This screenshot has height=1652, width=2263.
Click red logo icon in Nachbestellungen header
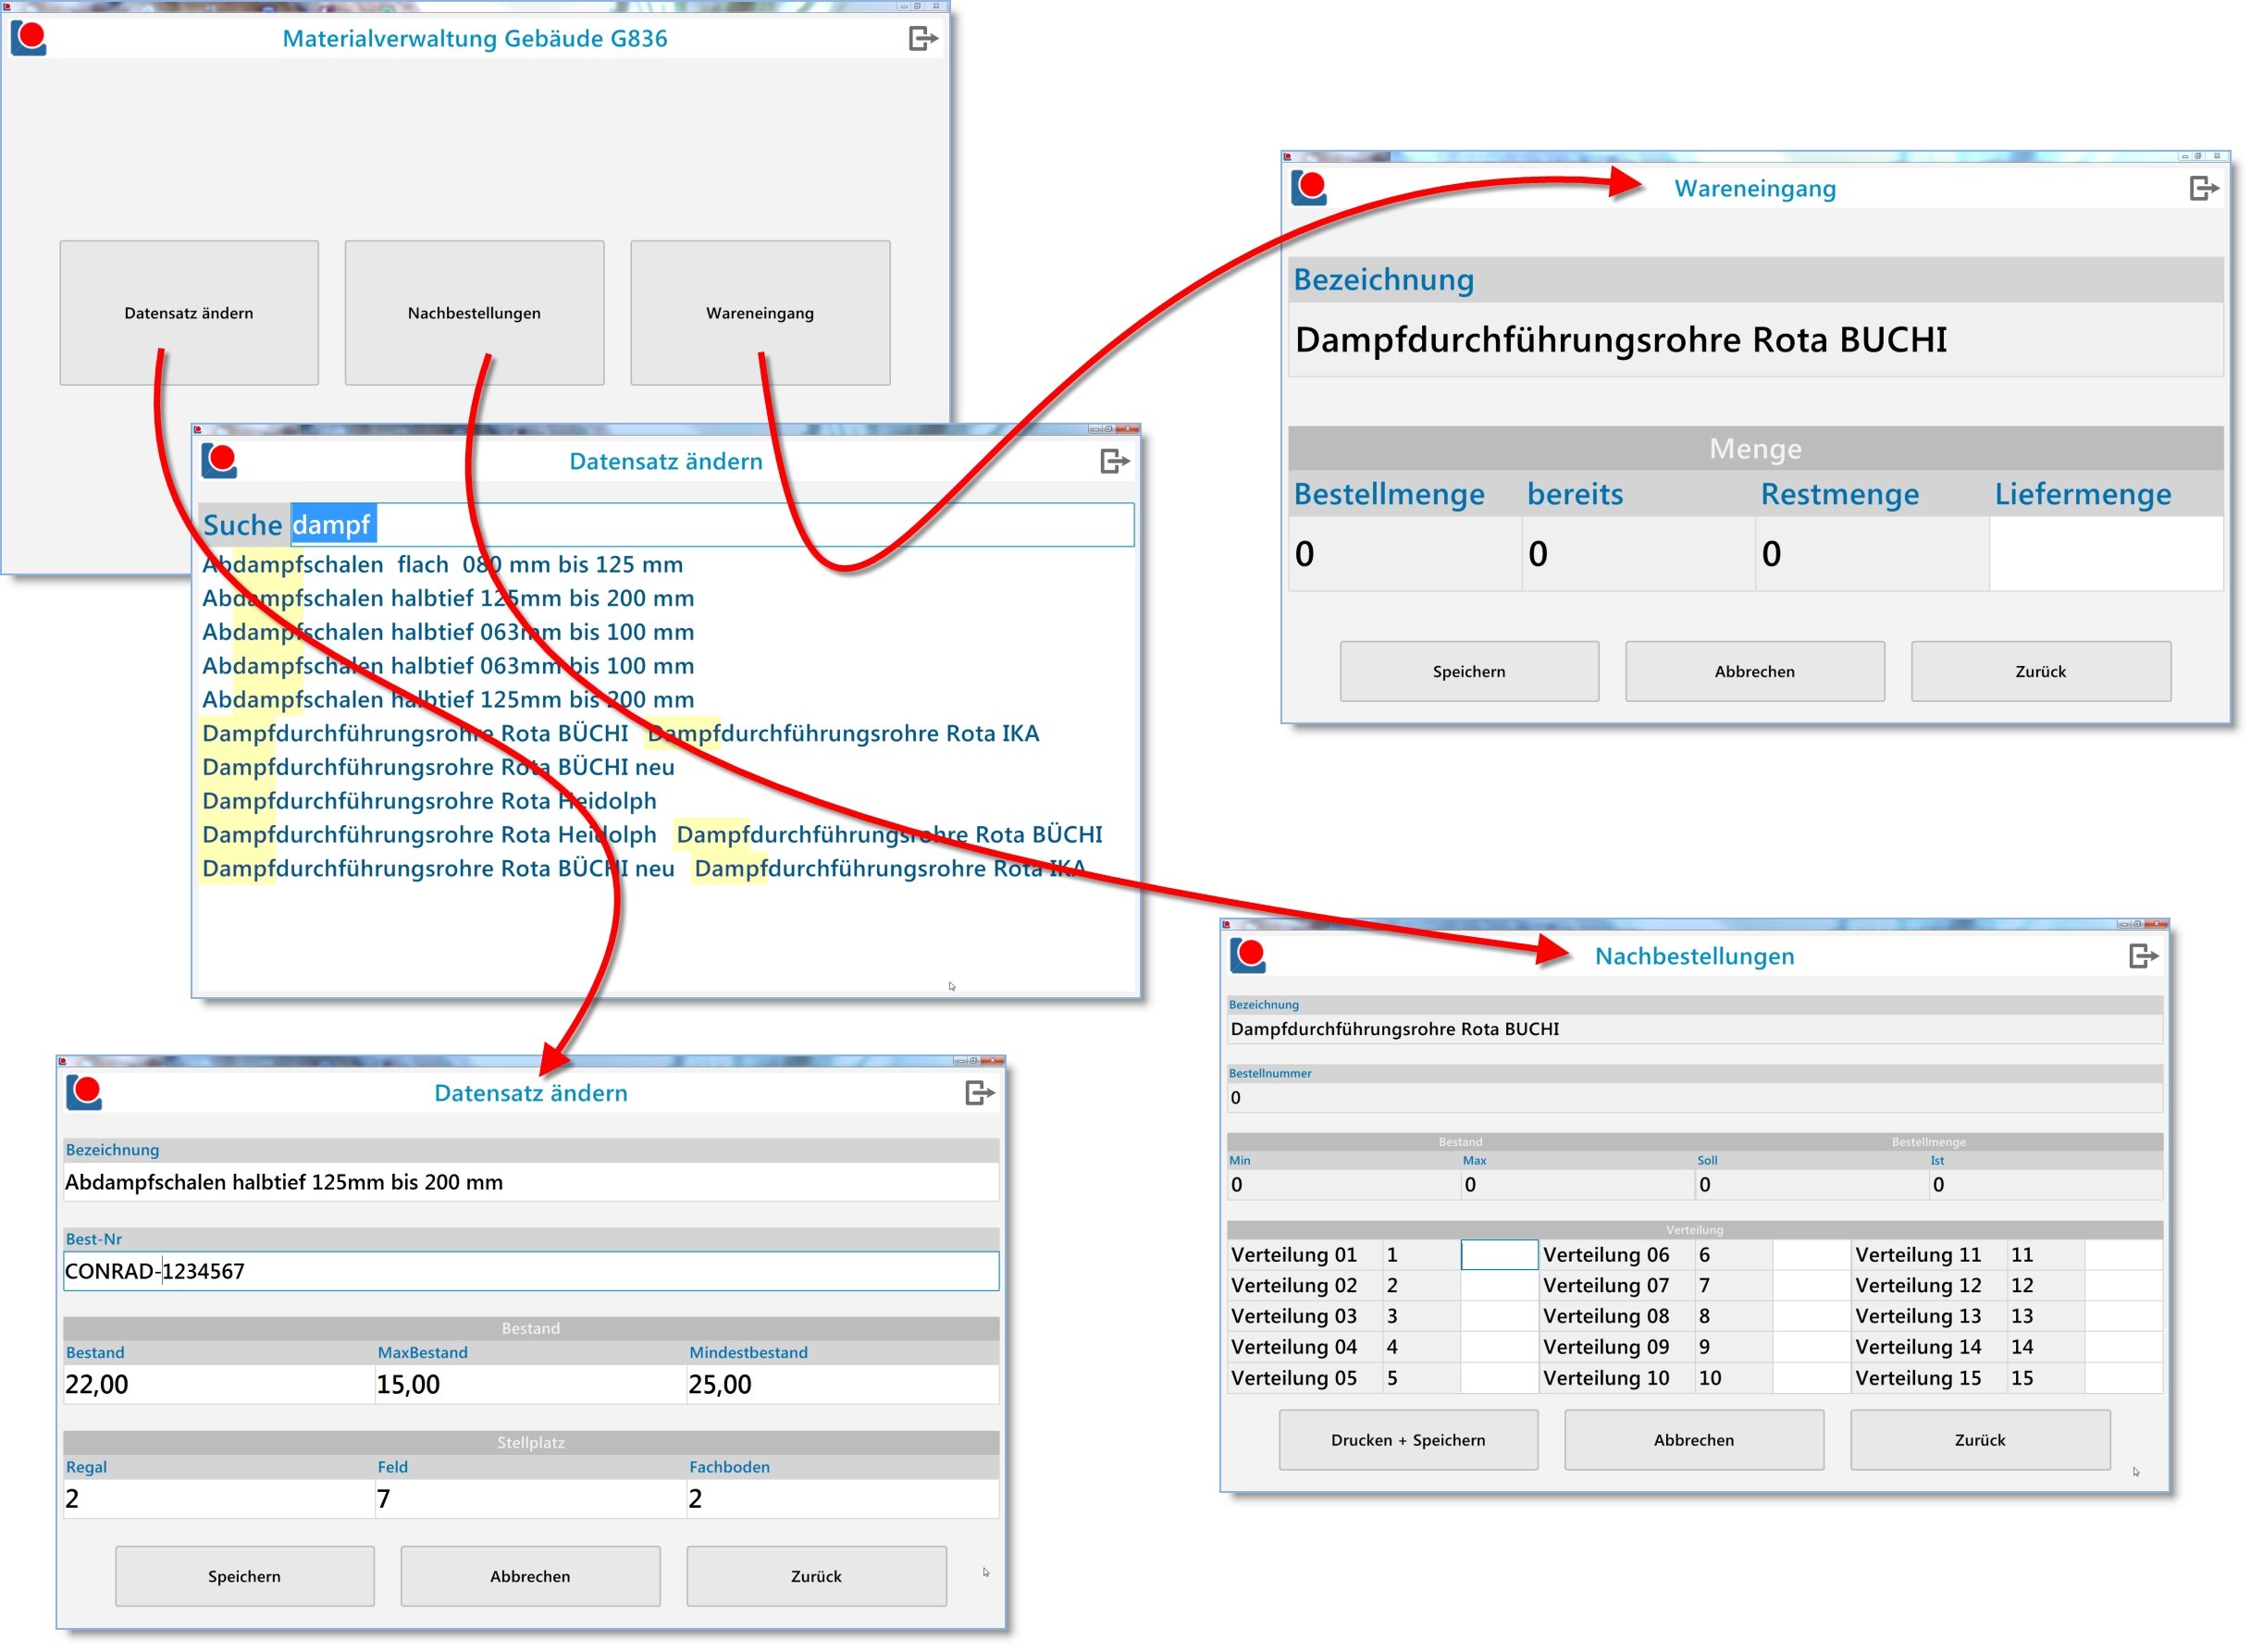(x=1248, y=956)
